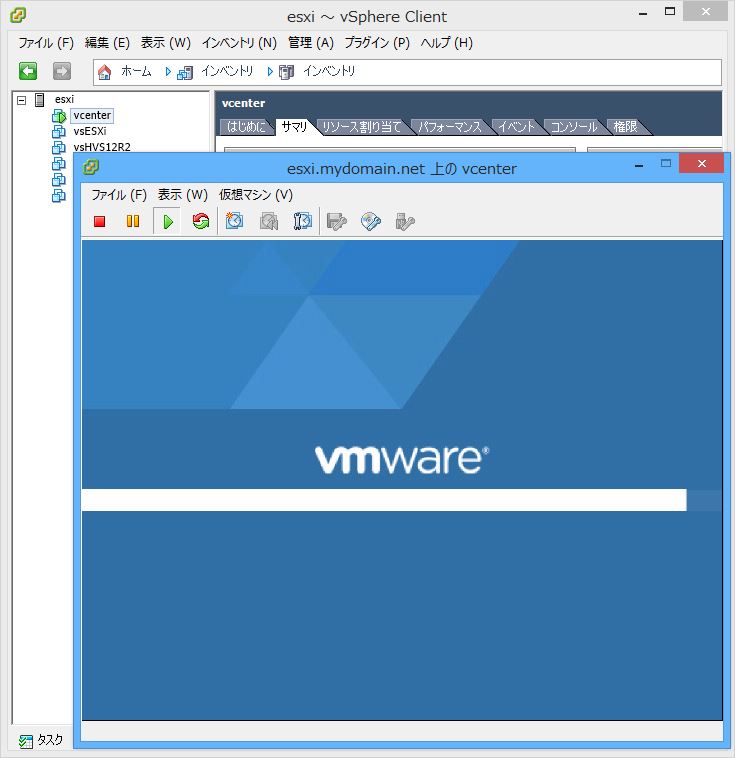735x758 pixels.
Task: Switch to the パフォーマンス tab
Action: point(450,127)
